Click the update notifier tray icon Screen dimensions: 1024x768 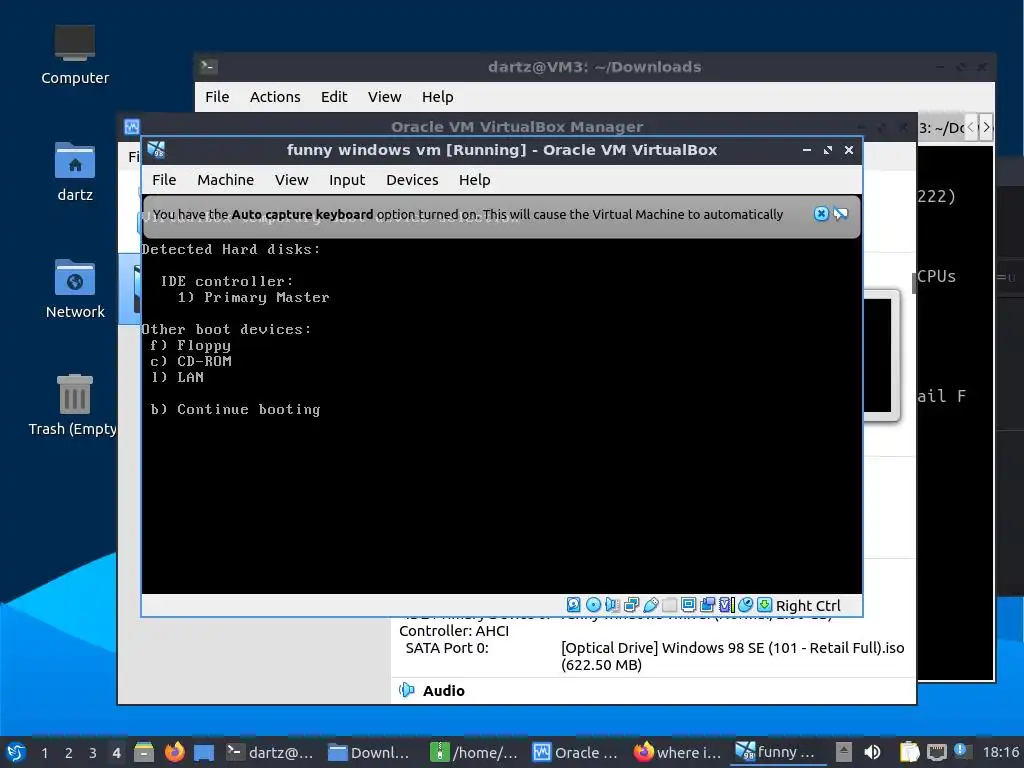click(961, 750)
